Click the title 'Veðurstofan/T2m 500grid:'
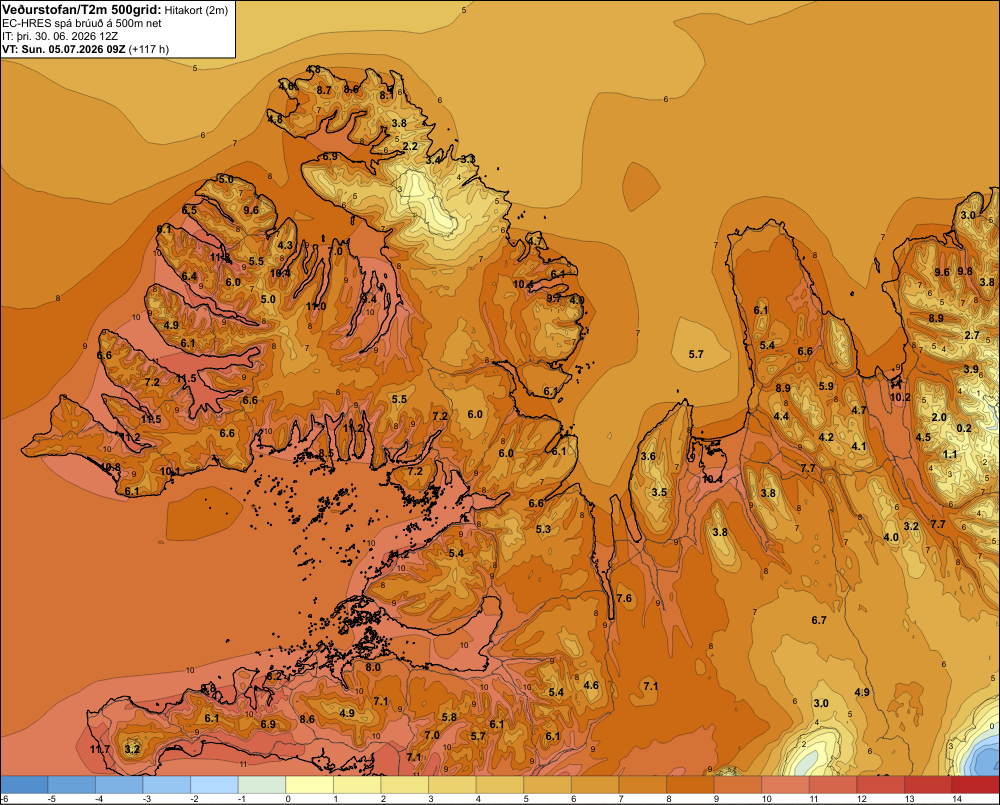1000x805 pixels. 82,10
